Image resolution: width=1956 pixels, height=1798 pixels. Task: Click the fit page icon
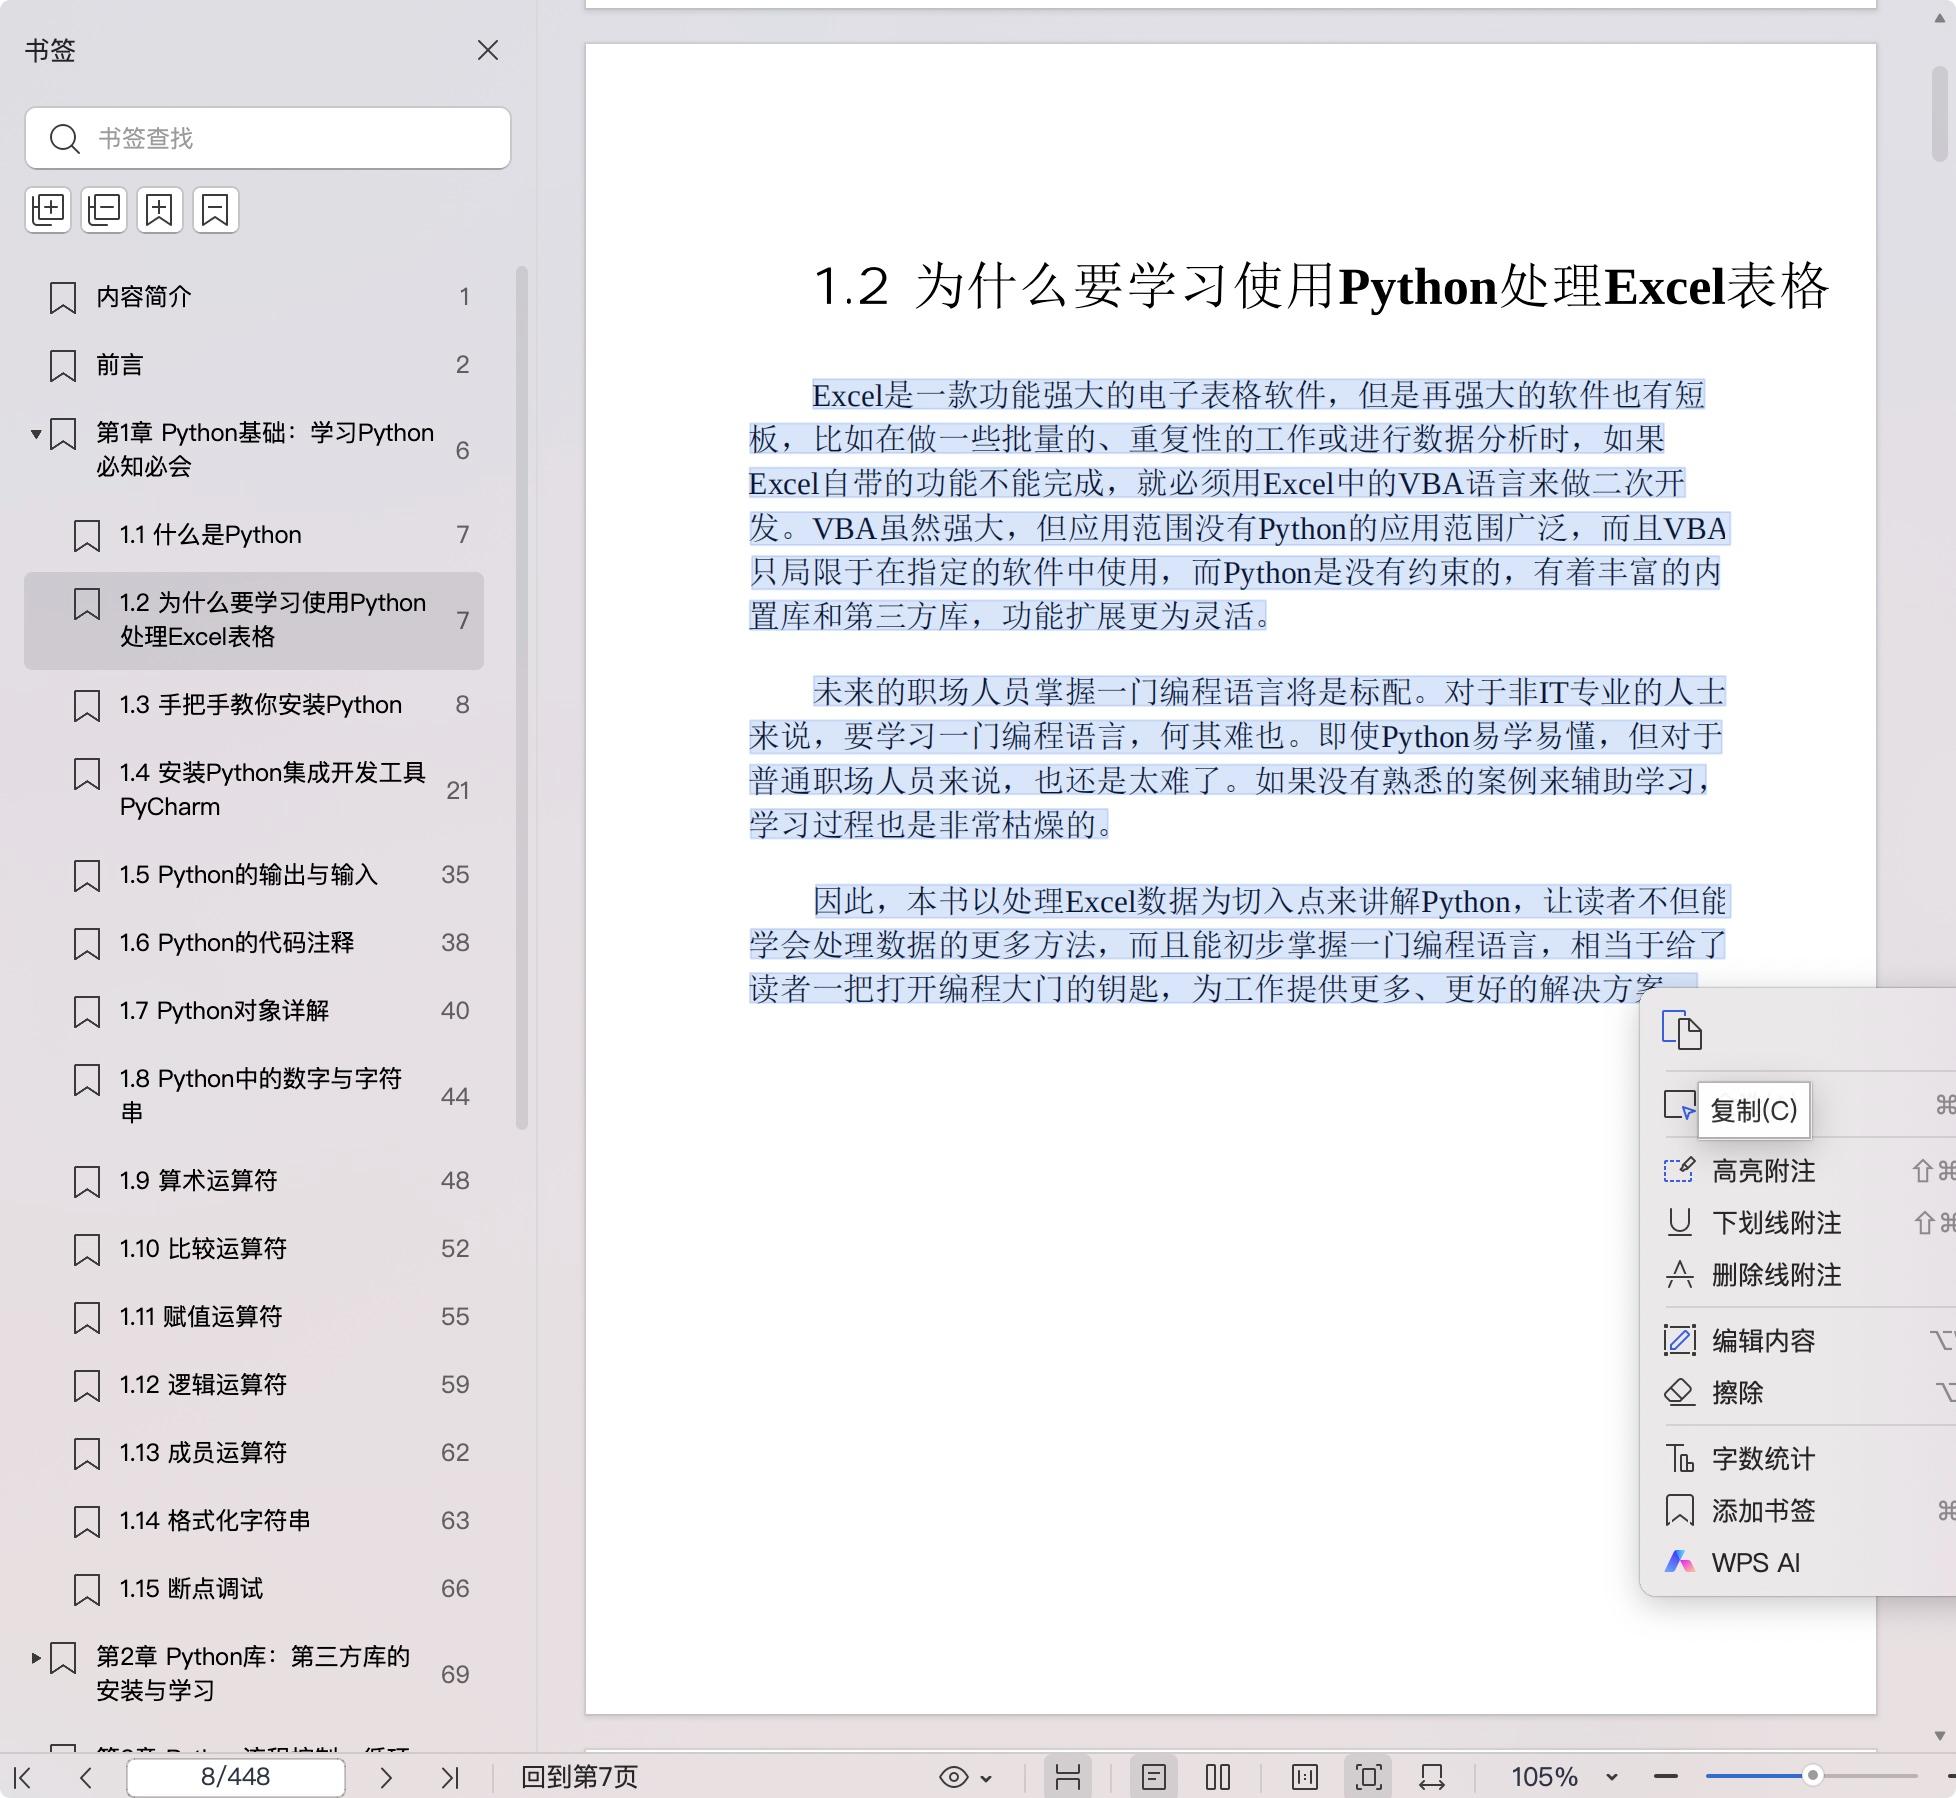(x=1369, y=1777)
